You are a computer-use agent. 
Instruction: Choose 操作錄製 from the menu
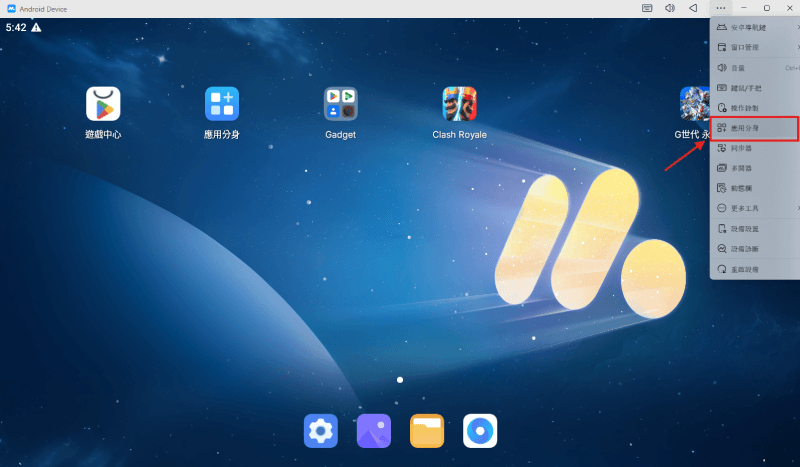click(x=755, y=108)
